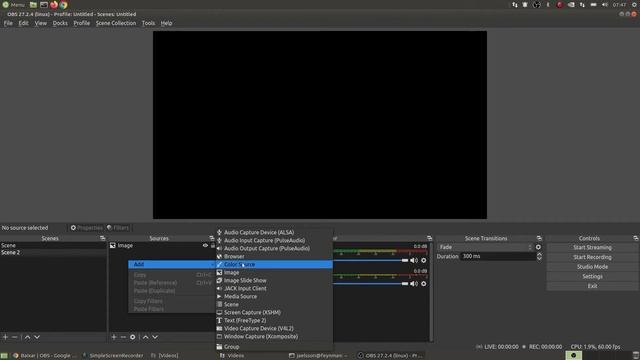Move scene up in Scenes list
The image size is (640, 360).
[27, 337]
